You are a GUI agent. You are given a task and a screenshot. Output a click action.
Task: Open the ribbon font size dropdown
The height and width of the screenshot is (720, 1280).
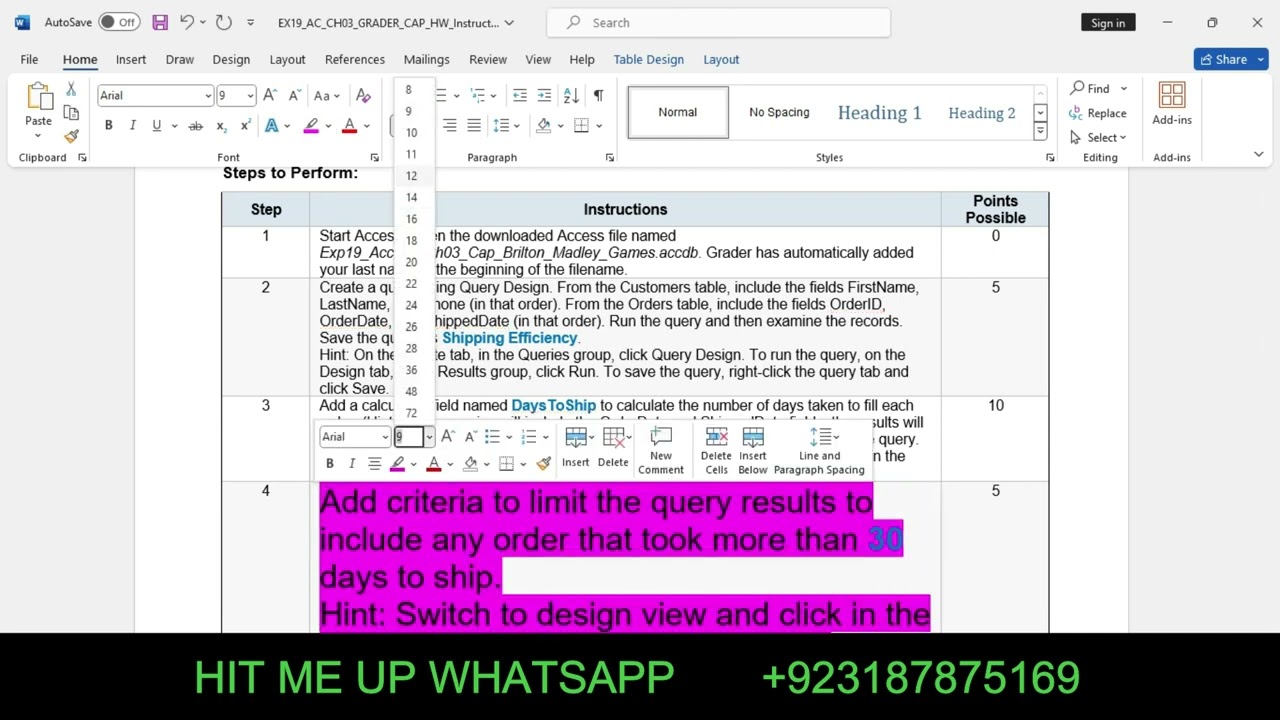[250, 96]
